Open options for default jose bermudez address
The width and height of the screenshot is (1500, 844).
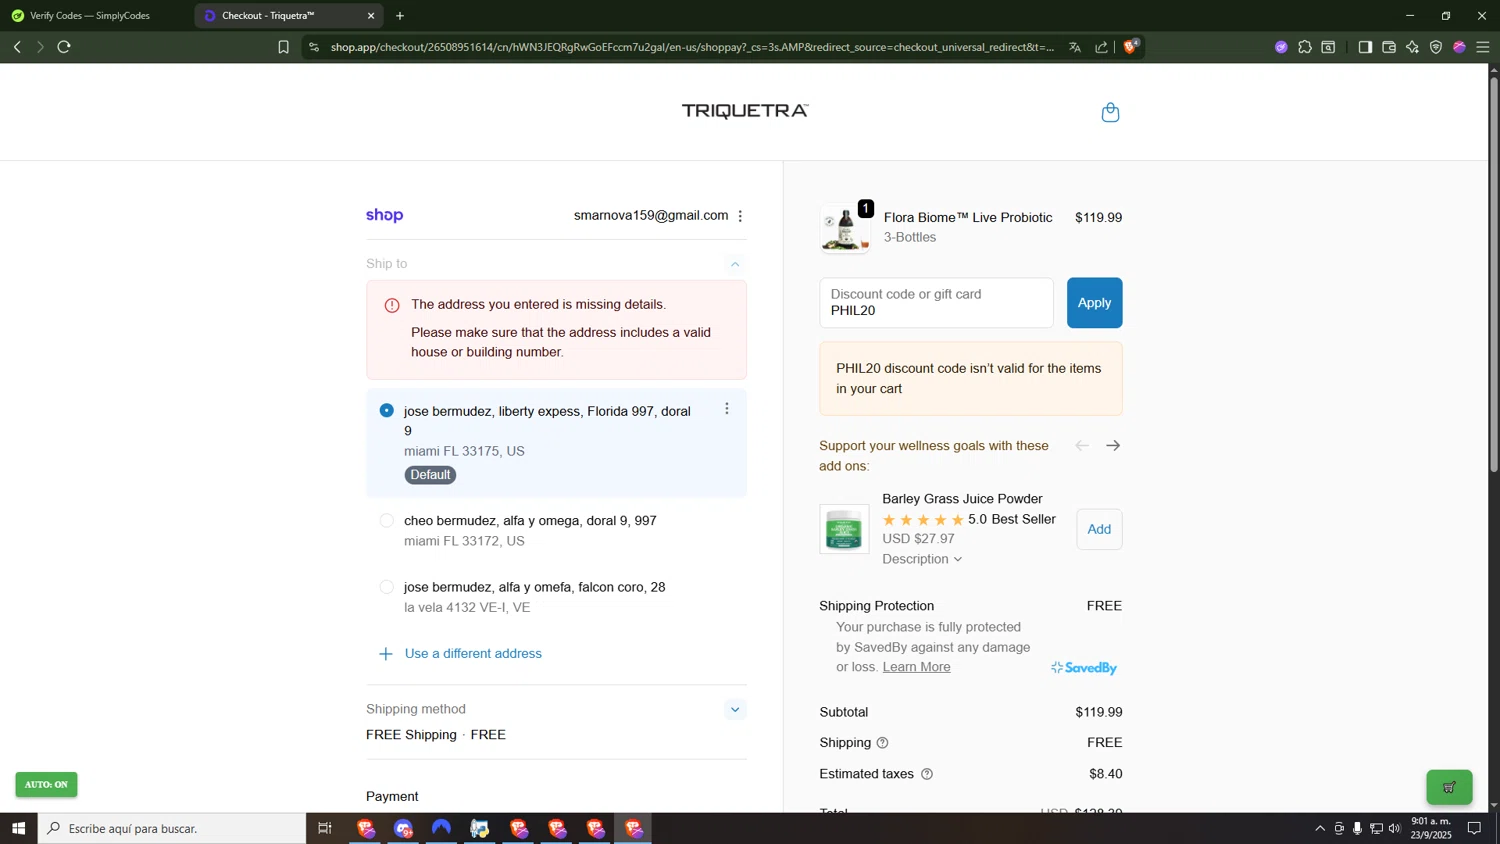(x=727, y=409)
